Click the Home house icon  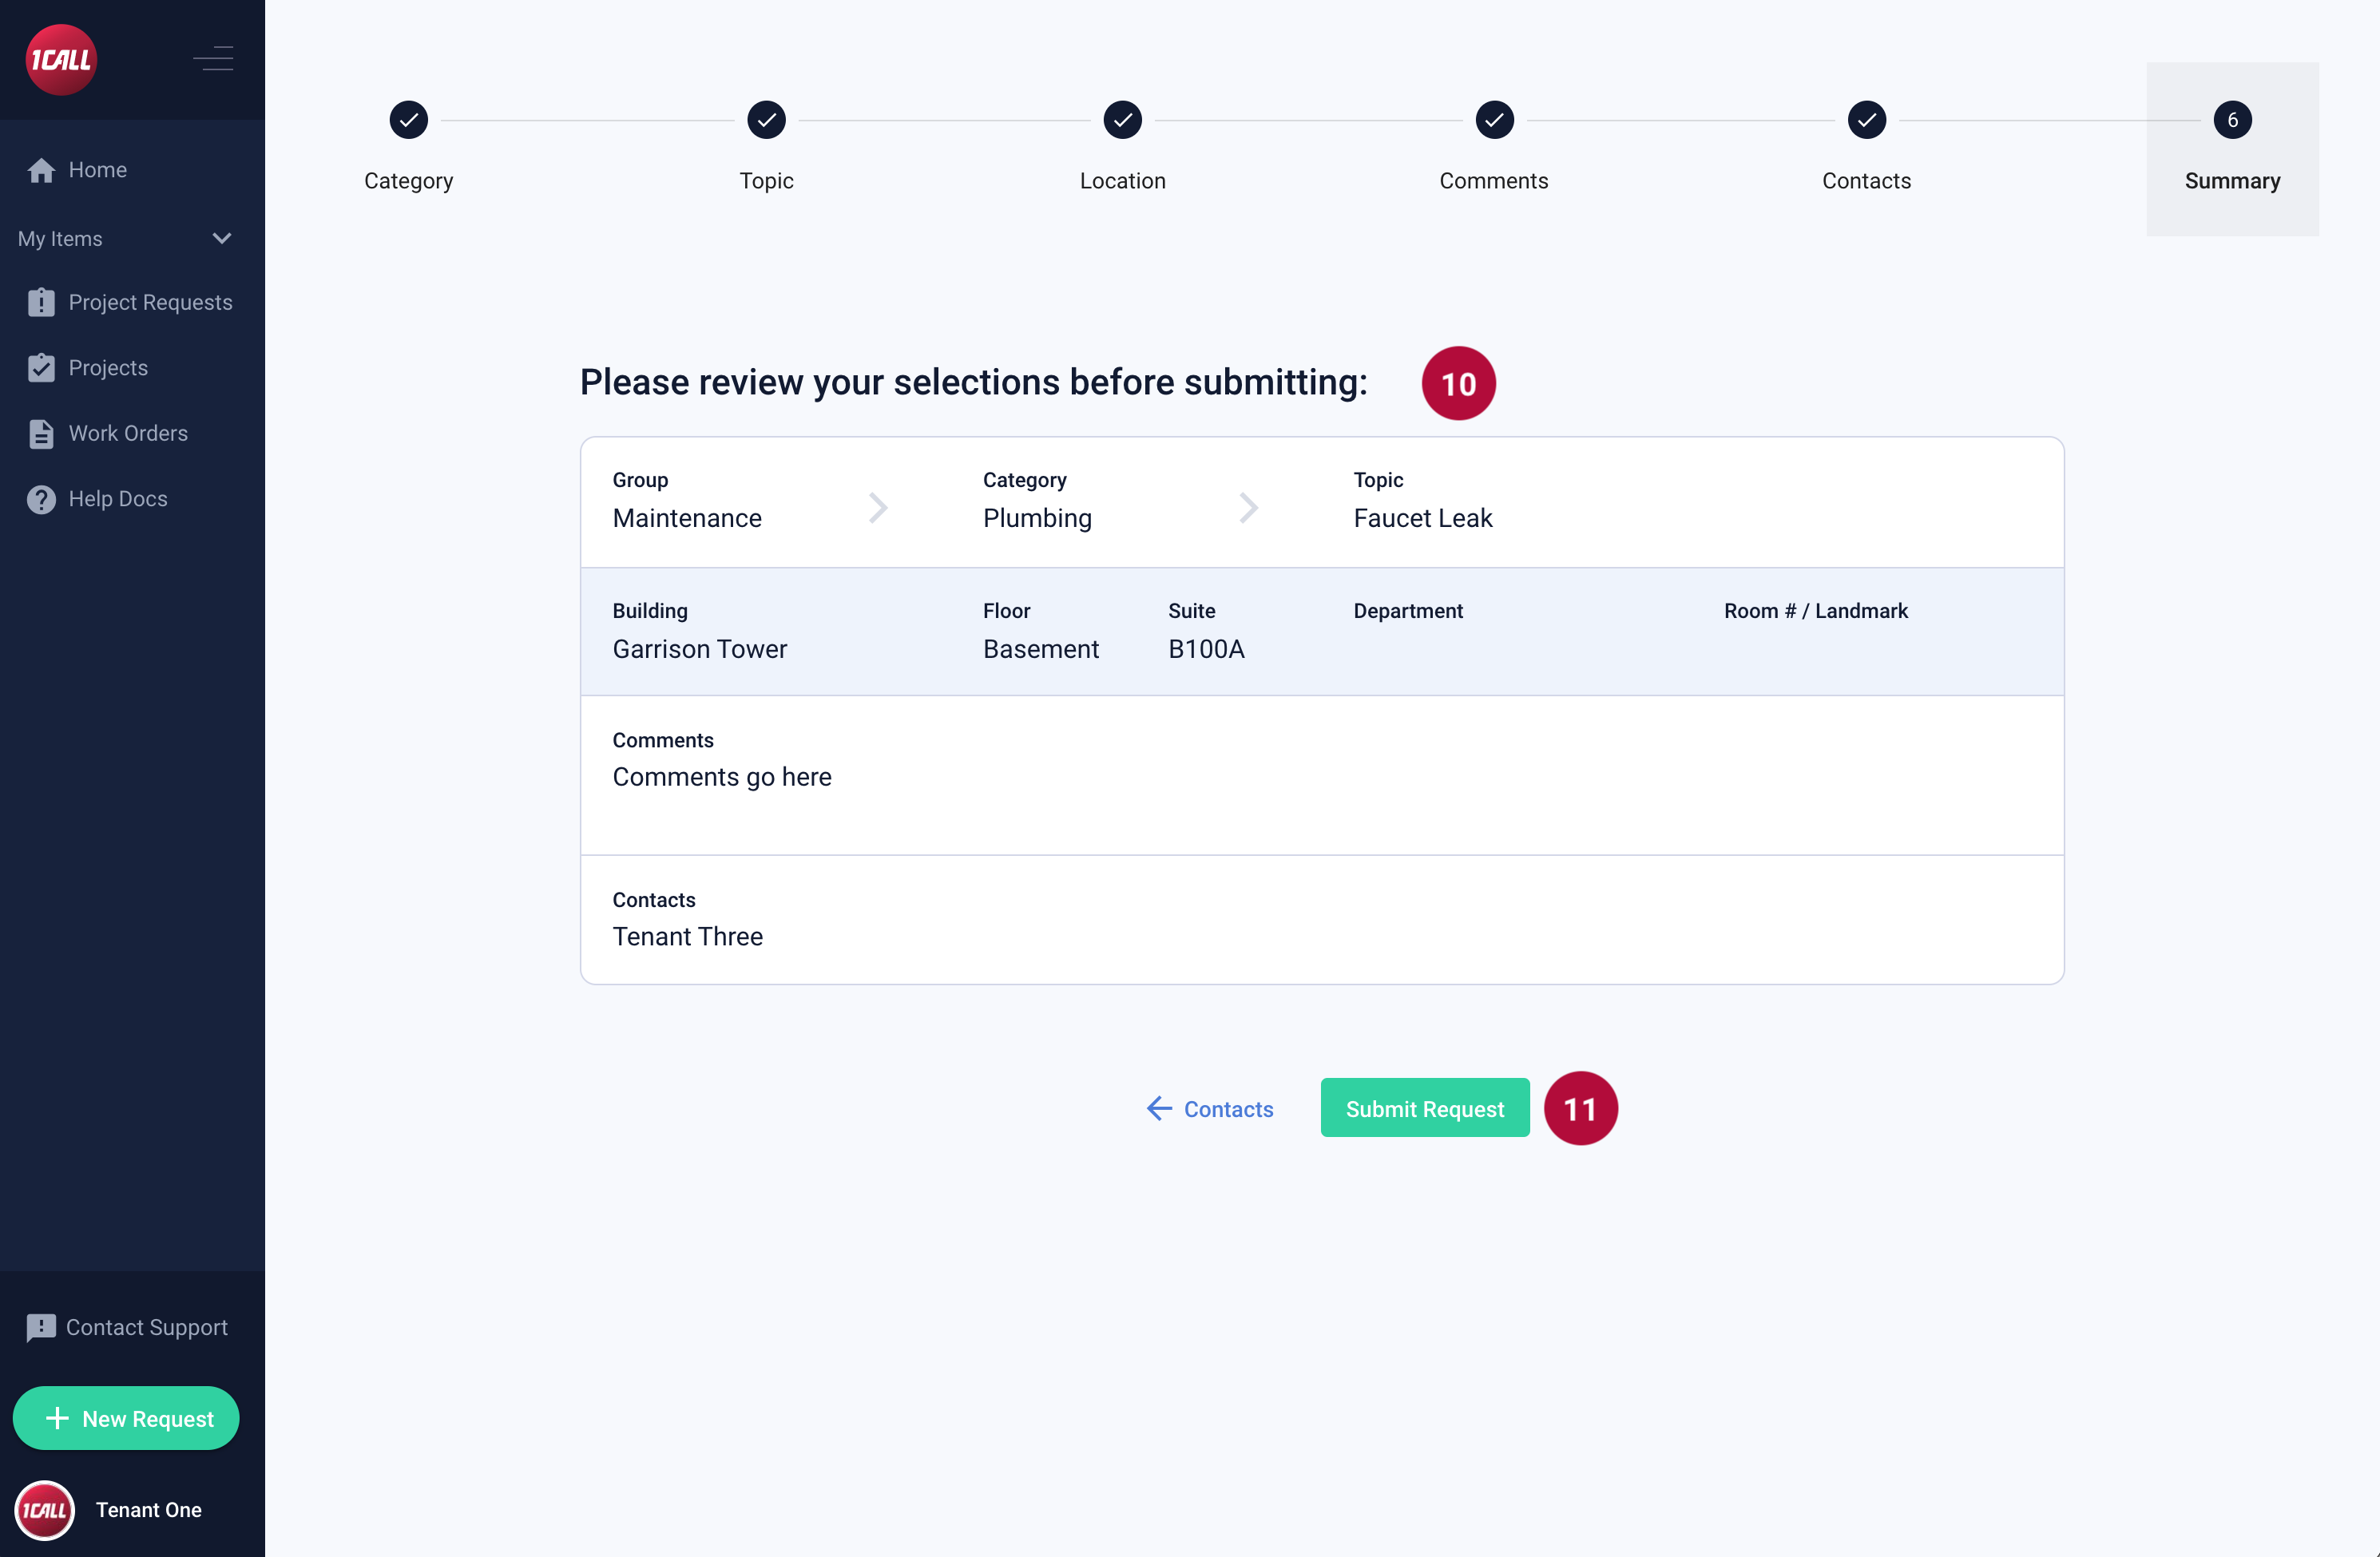[x=41, y=171]
